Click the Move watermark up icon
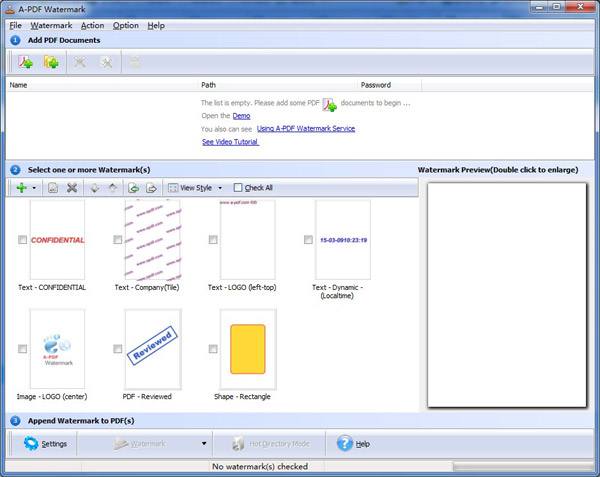The height and width of the screenshot is (477, 600). [112, 188]
